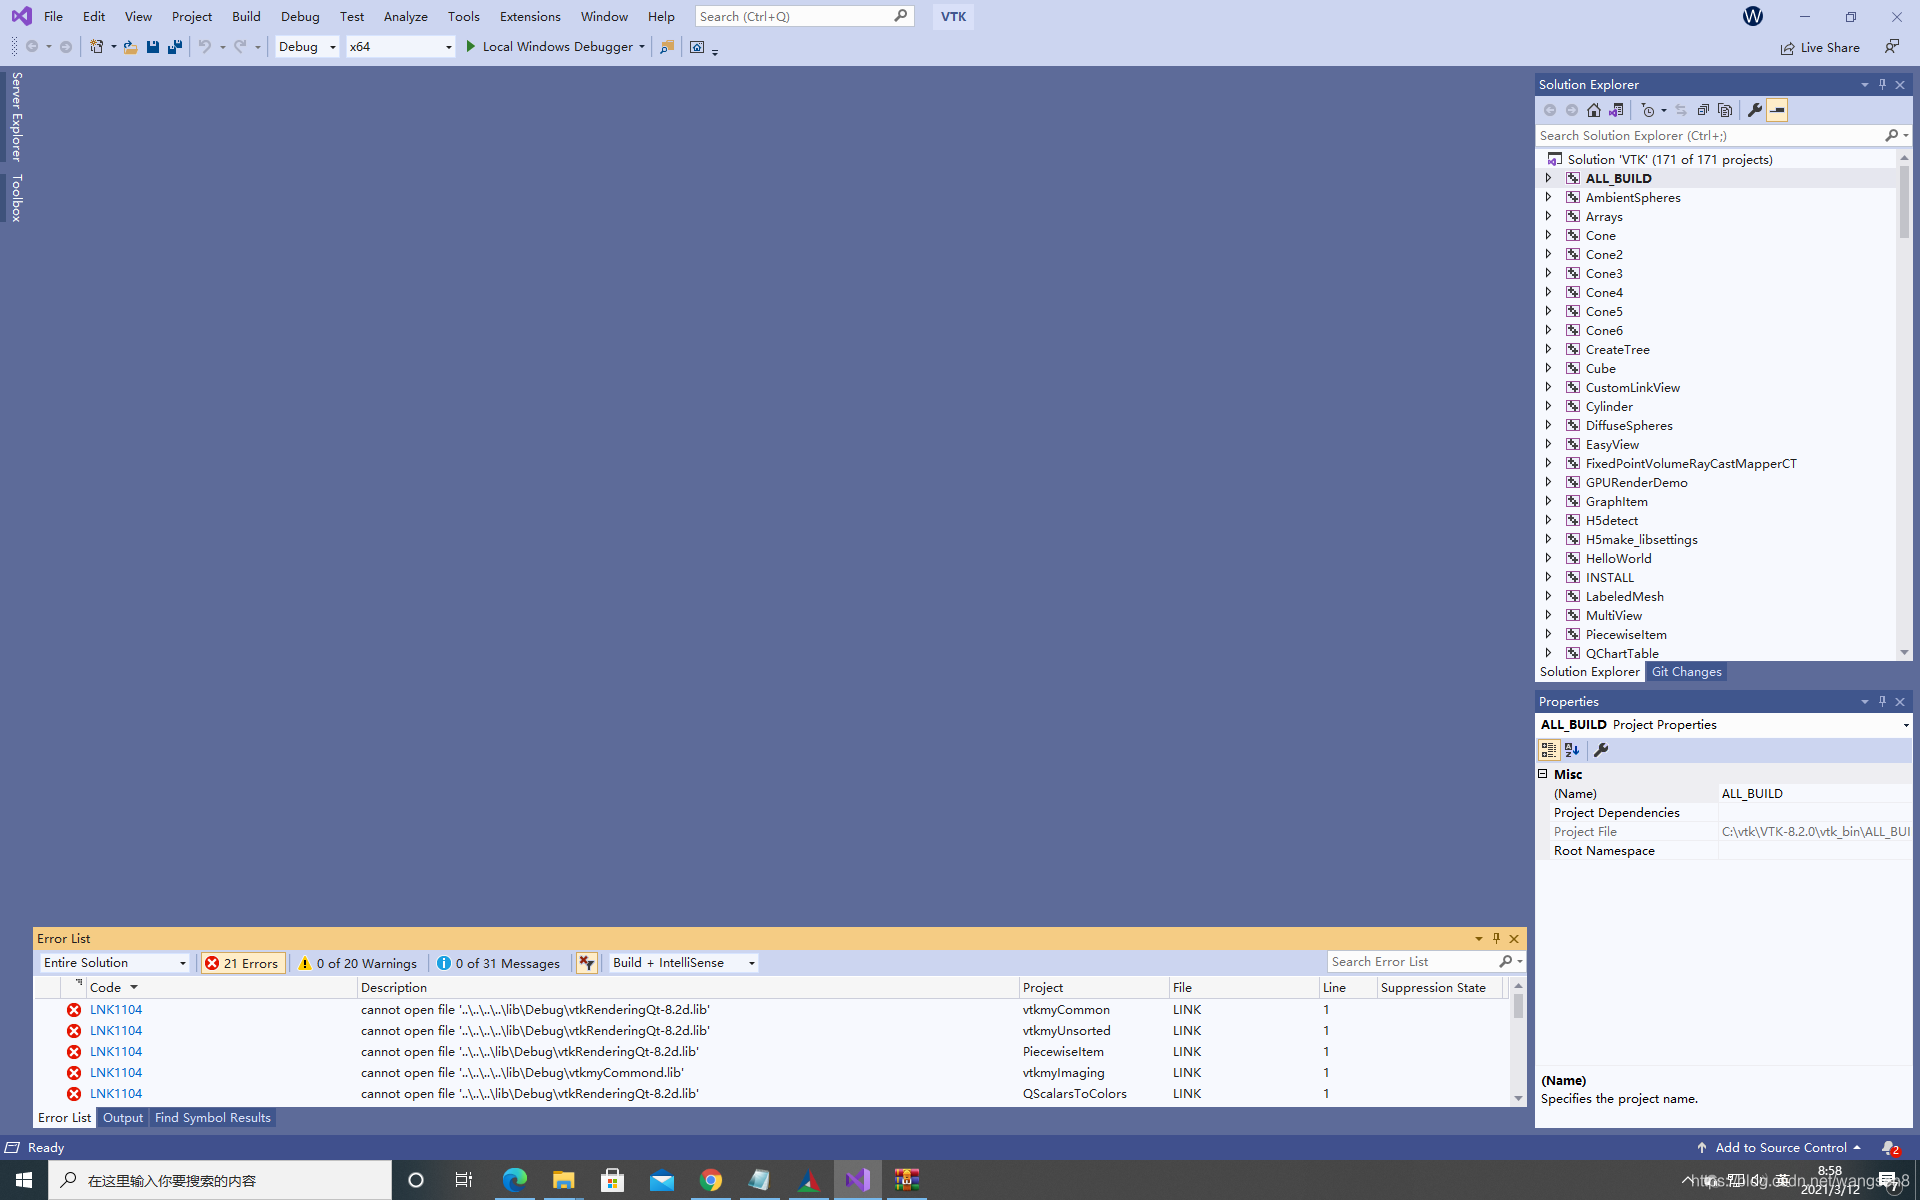Click the Error List vertical scrollbar thumb
Image resolution: width=1920 pixels, height=1200 pixels.
pyautogui.click(x=1518, y=1005)
